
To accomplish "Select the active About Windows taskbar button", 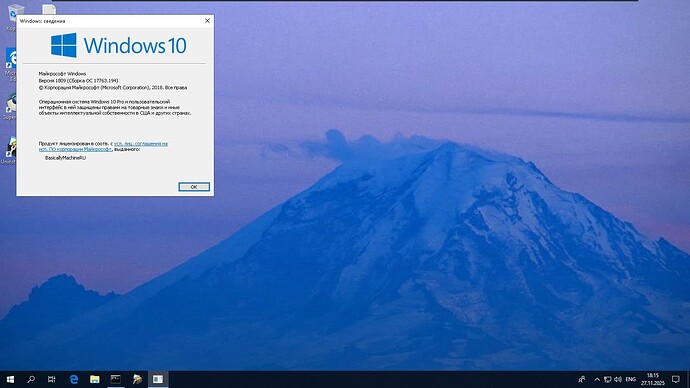I will click(x=158, y=379).
